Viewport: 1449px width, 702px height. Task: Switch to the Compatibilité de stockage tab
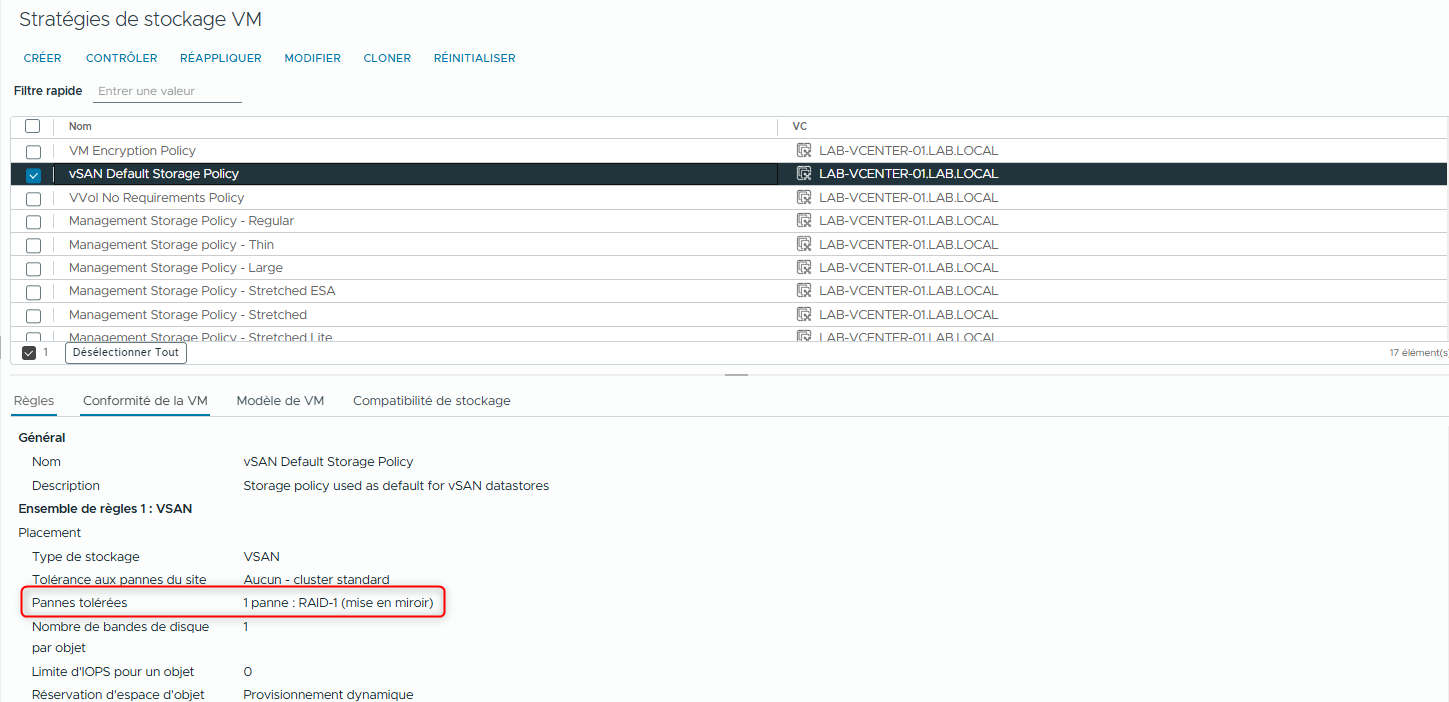coord(430,399)
